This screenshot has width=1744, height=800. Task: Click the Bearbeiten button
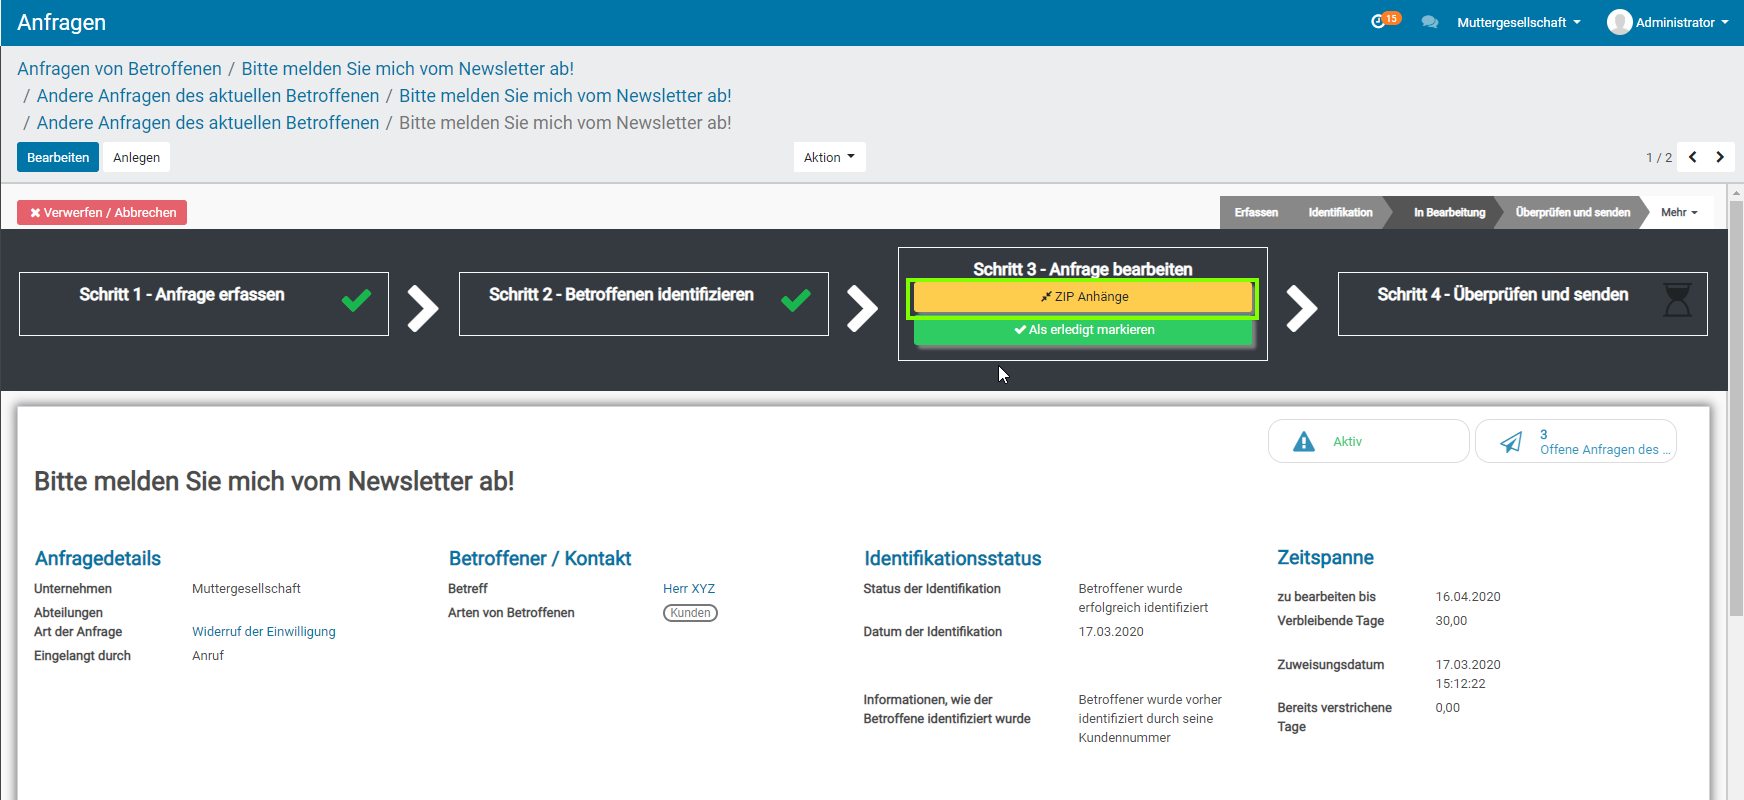tap(58, 157)
